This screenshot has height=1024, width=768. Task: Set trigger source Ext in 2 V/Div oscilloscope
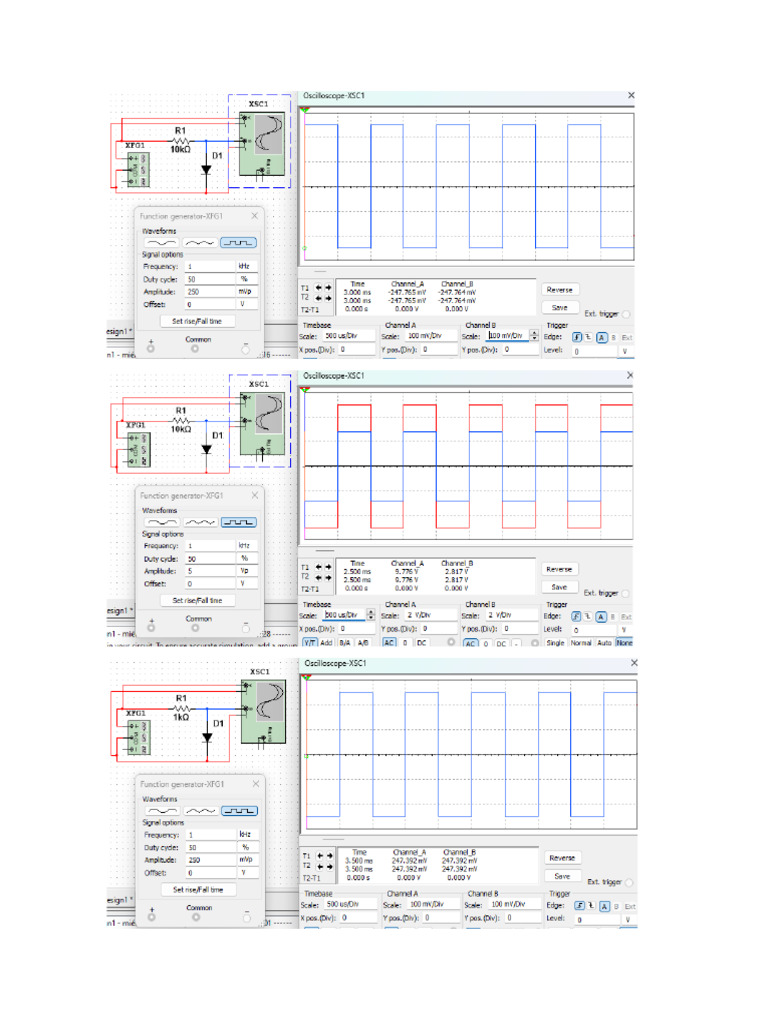pyautogui.click(x=626, y=616)
